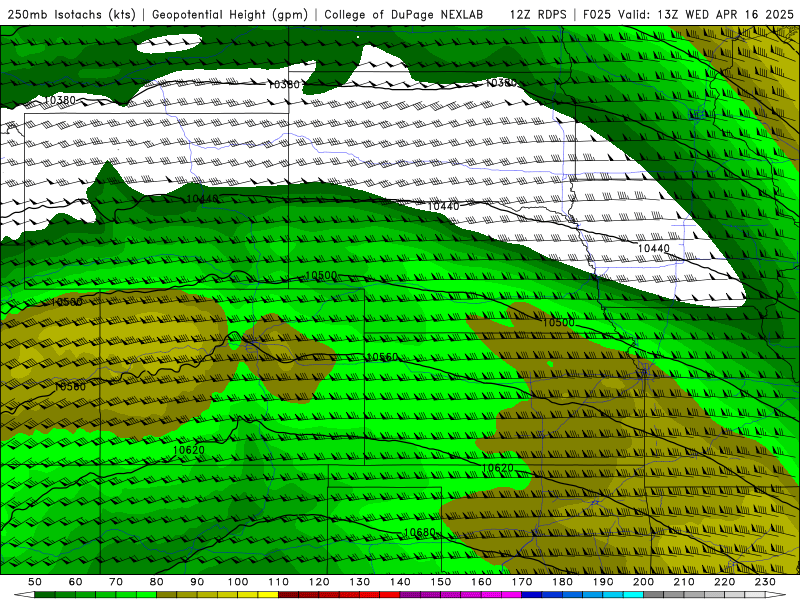Click the 220 value on the color scale
The height and width of the screenshot is (600, 800).
[x=725, y=582]
